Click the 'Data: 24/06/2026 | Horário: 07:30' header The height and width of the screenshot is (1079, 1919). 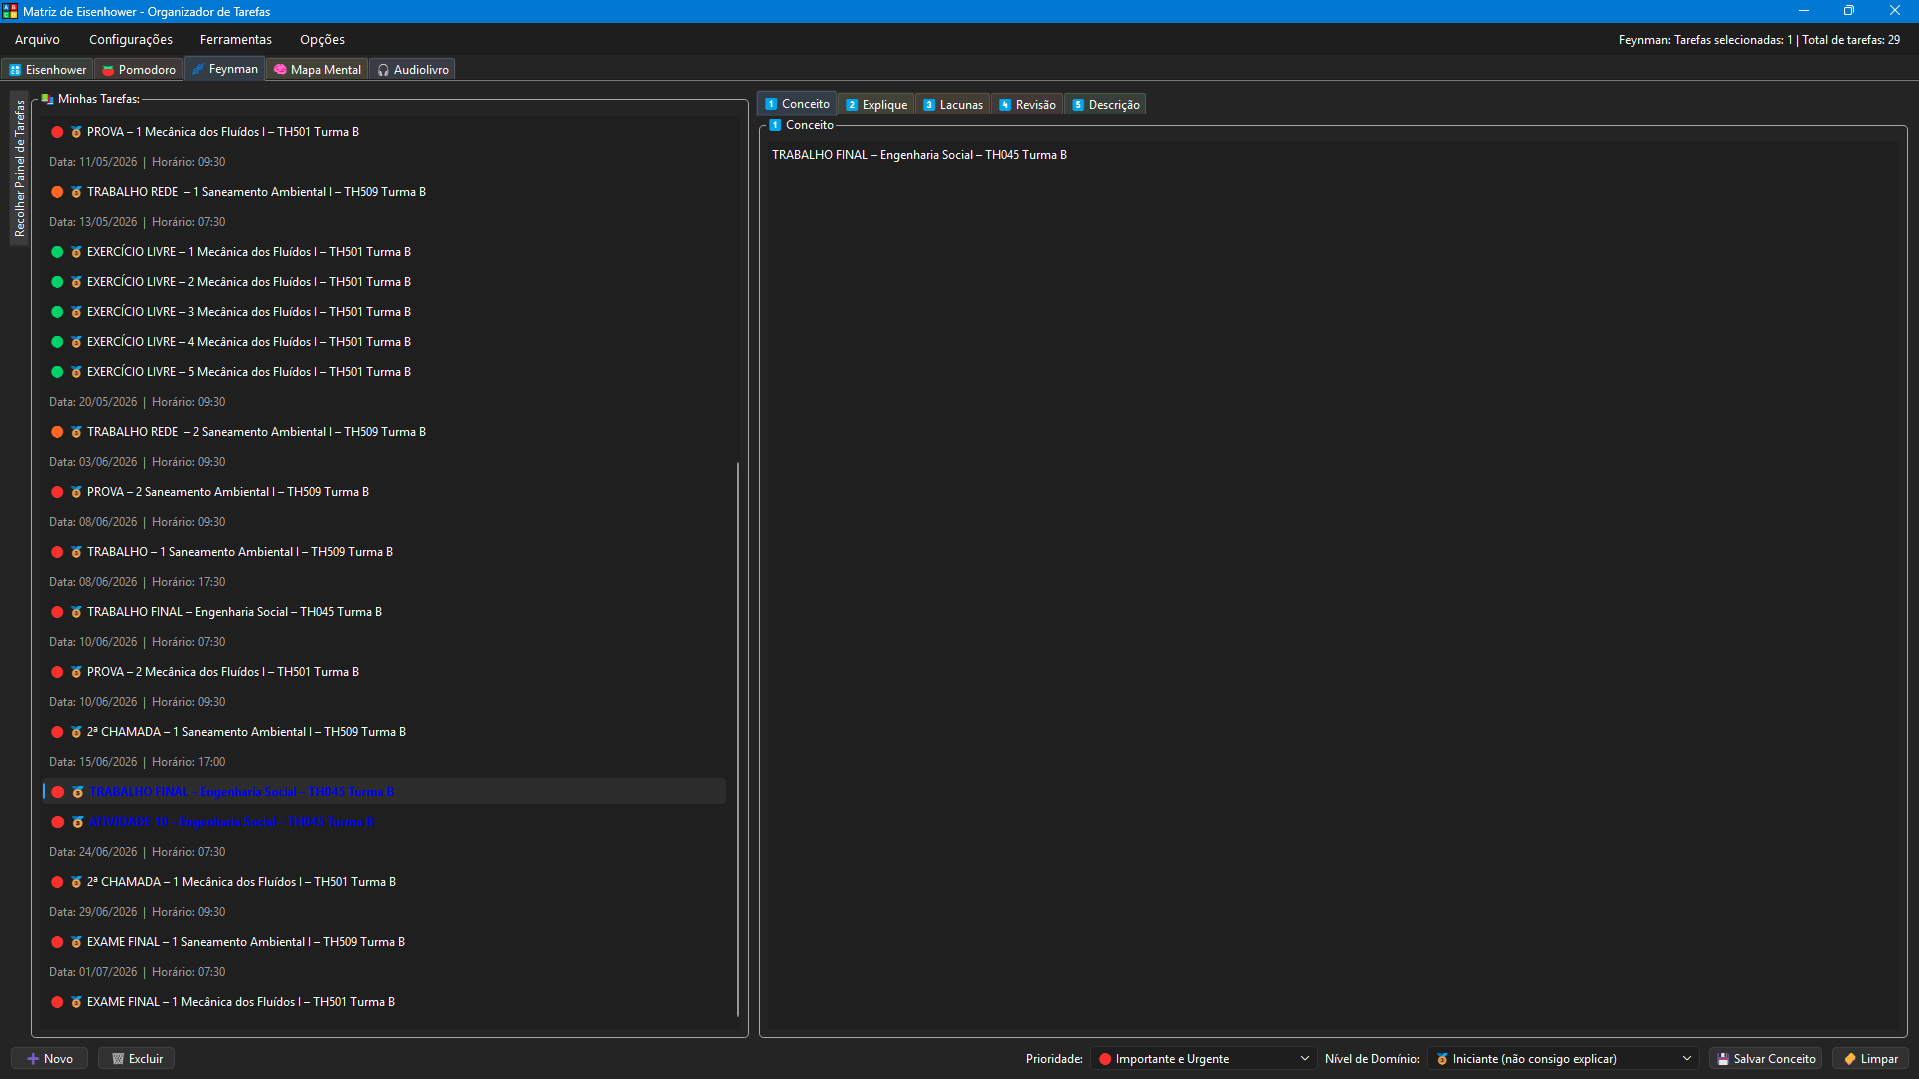[x=137, y=852]
